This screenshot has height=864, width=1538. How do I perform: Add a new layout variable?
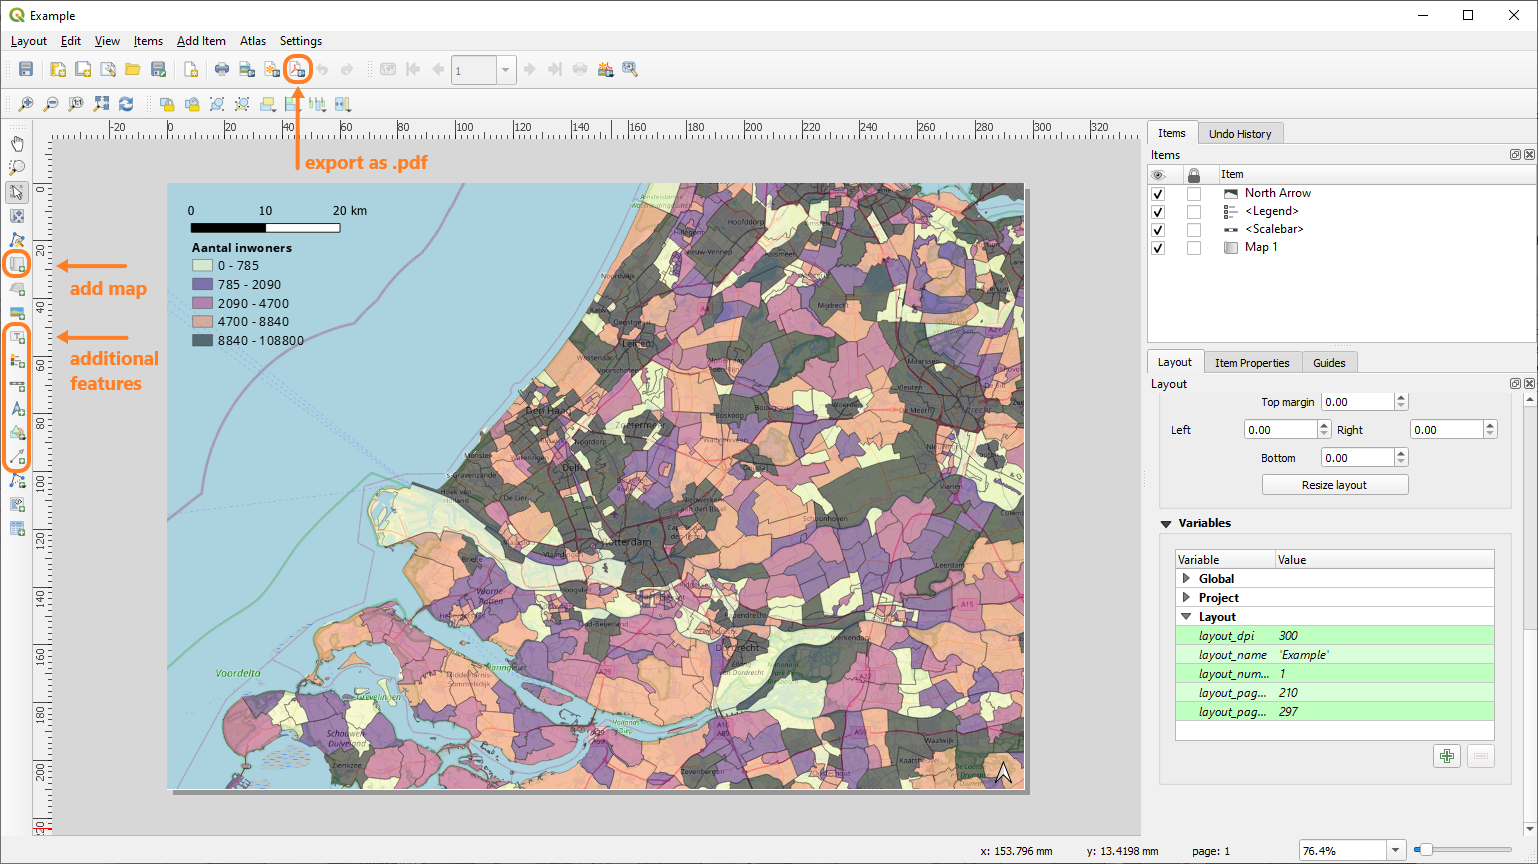click(x=1447, y=756)
